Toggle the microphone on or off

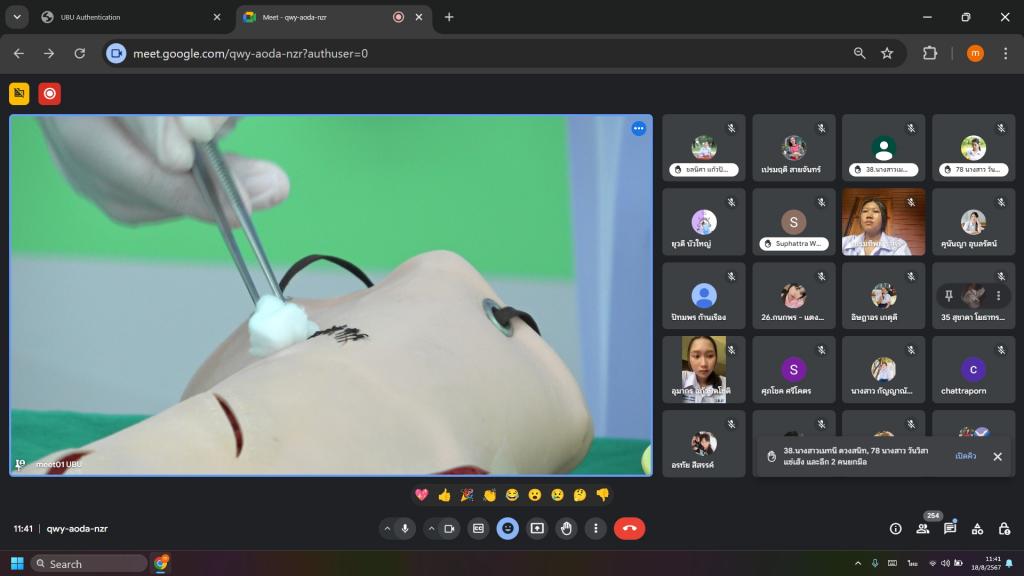point(406,529)
